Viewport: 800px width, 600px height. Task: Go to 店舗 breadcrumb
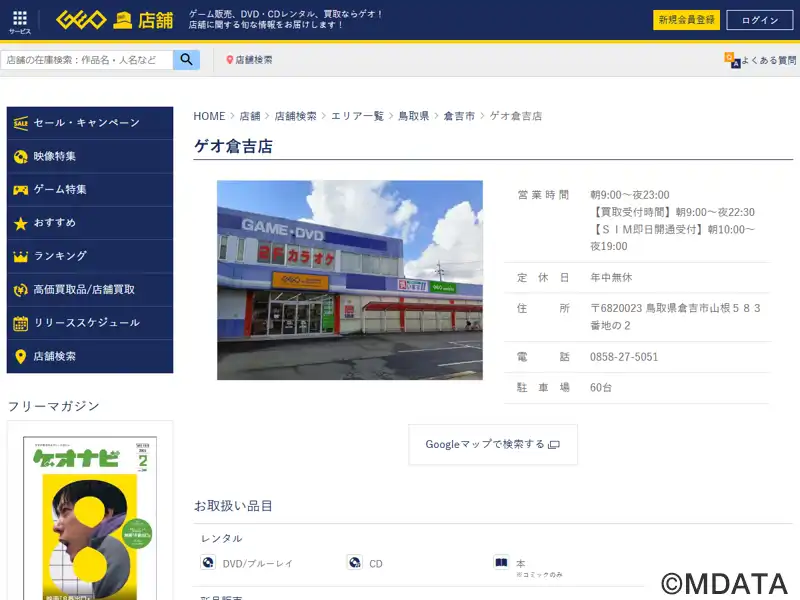[250, 116]
